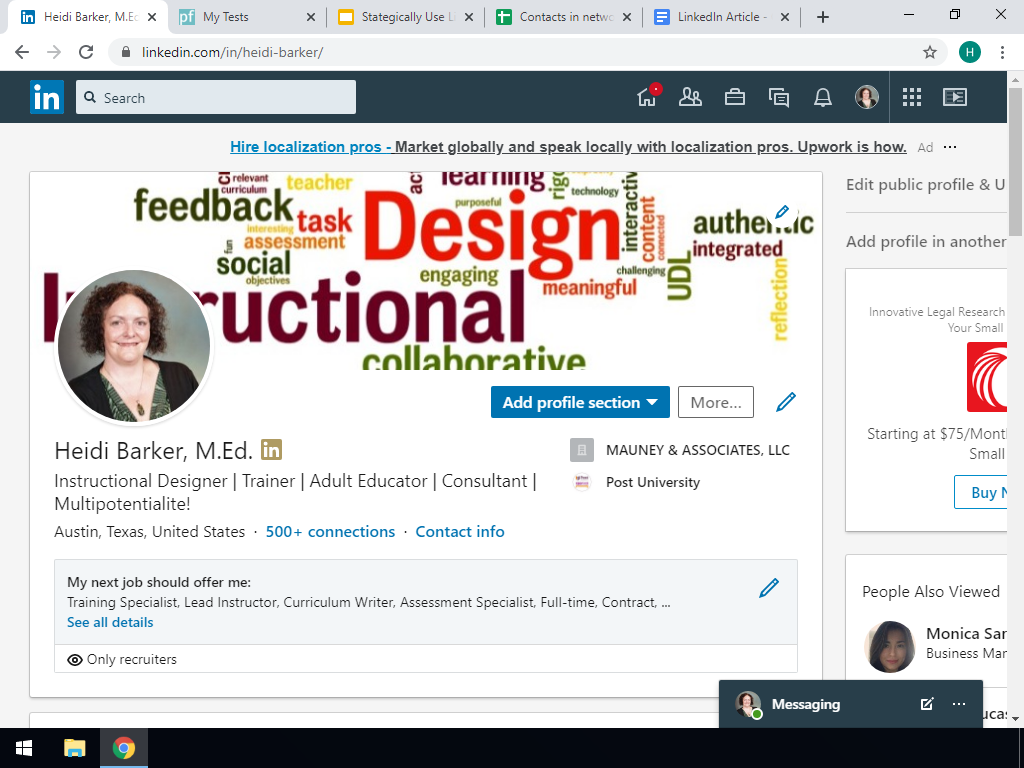Close the Contacts in network tab
The height and width of the screenshot is (768, 1024).
click(x=627, y=18)
